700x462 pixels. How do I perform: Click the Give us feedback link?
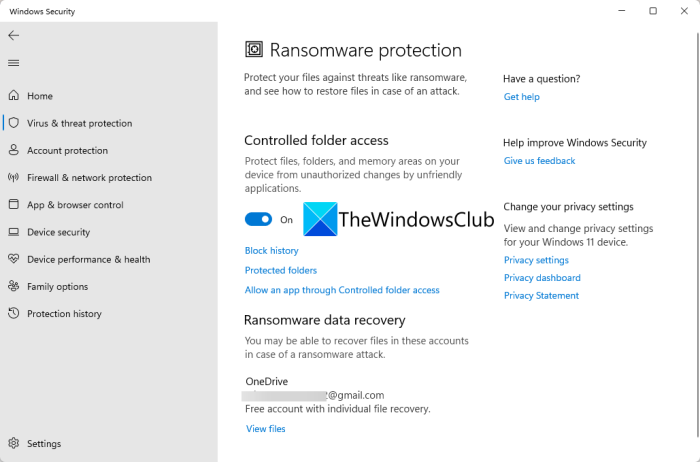(539, 161)
